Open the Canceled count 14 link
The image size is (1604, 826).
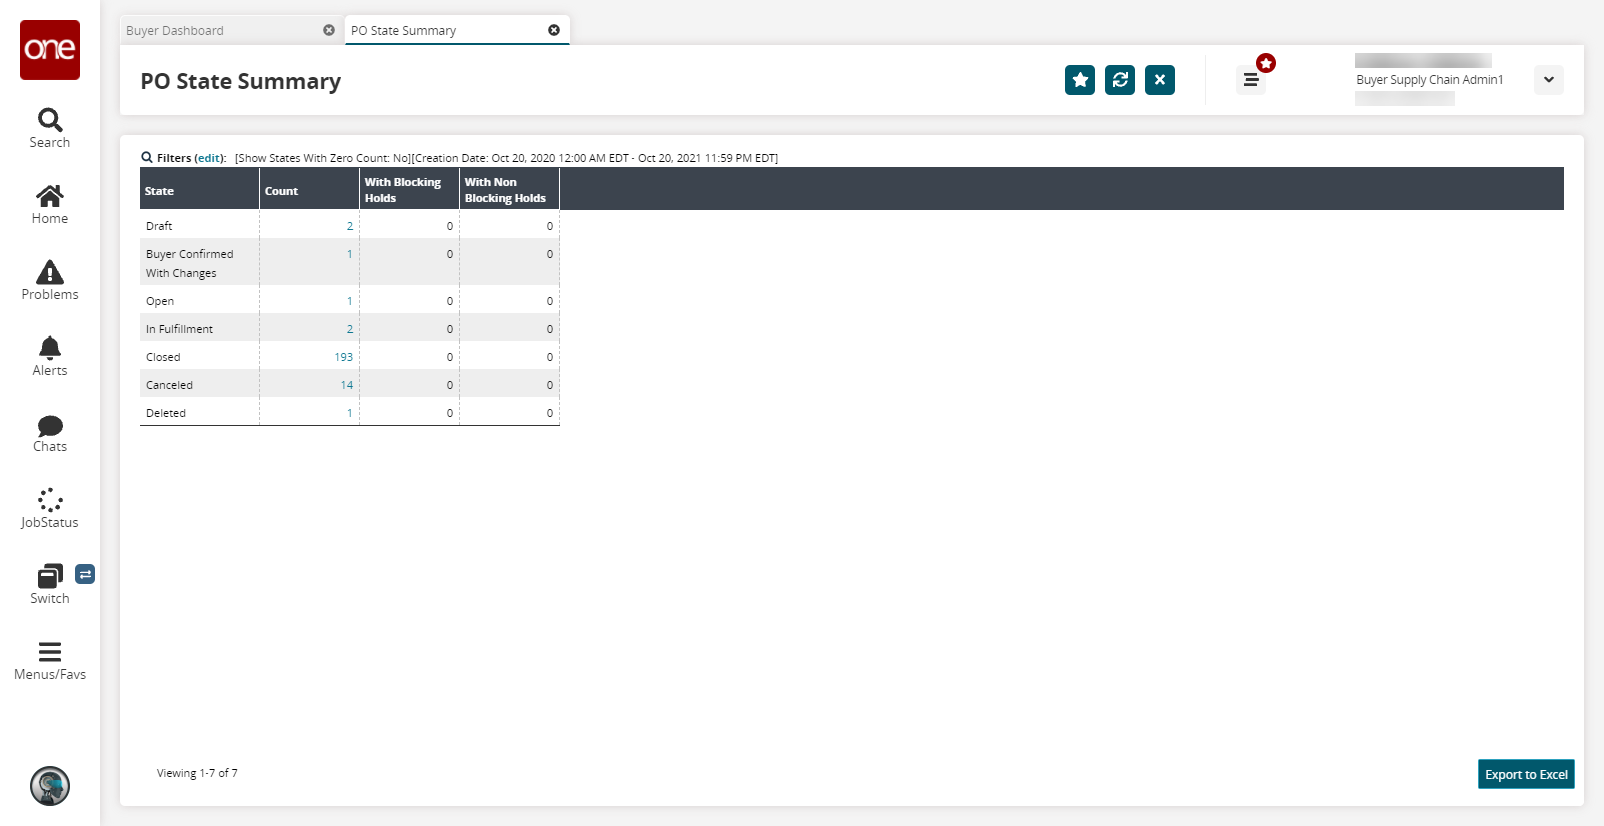click(x=346, y=385)
